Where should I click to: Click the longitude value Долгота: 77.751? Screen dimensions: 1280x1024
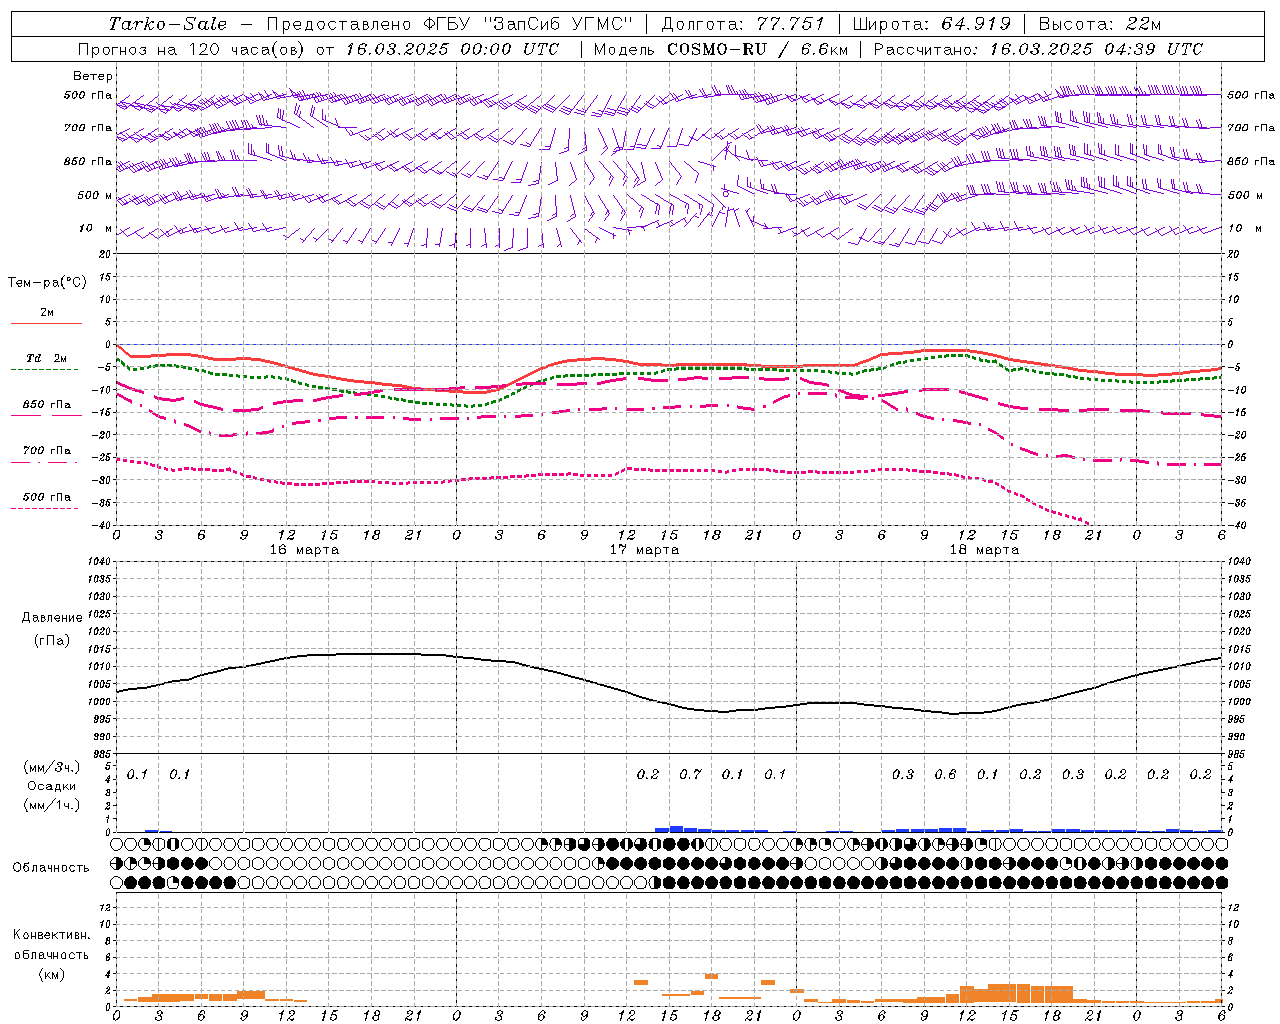tap(743, 24)
